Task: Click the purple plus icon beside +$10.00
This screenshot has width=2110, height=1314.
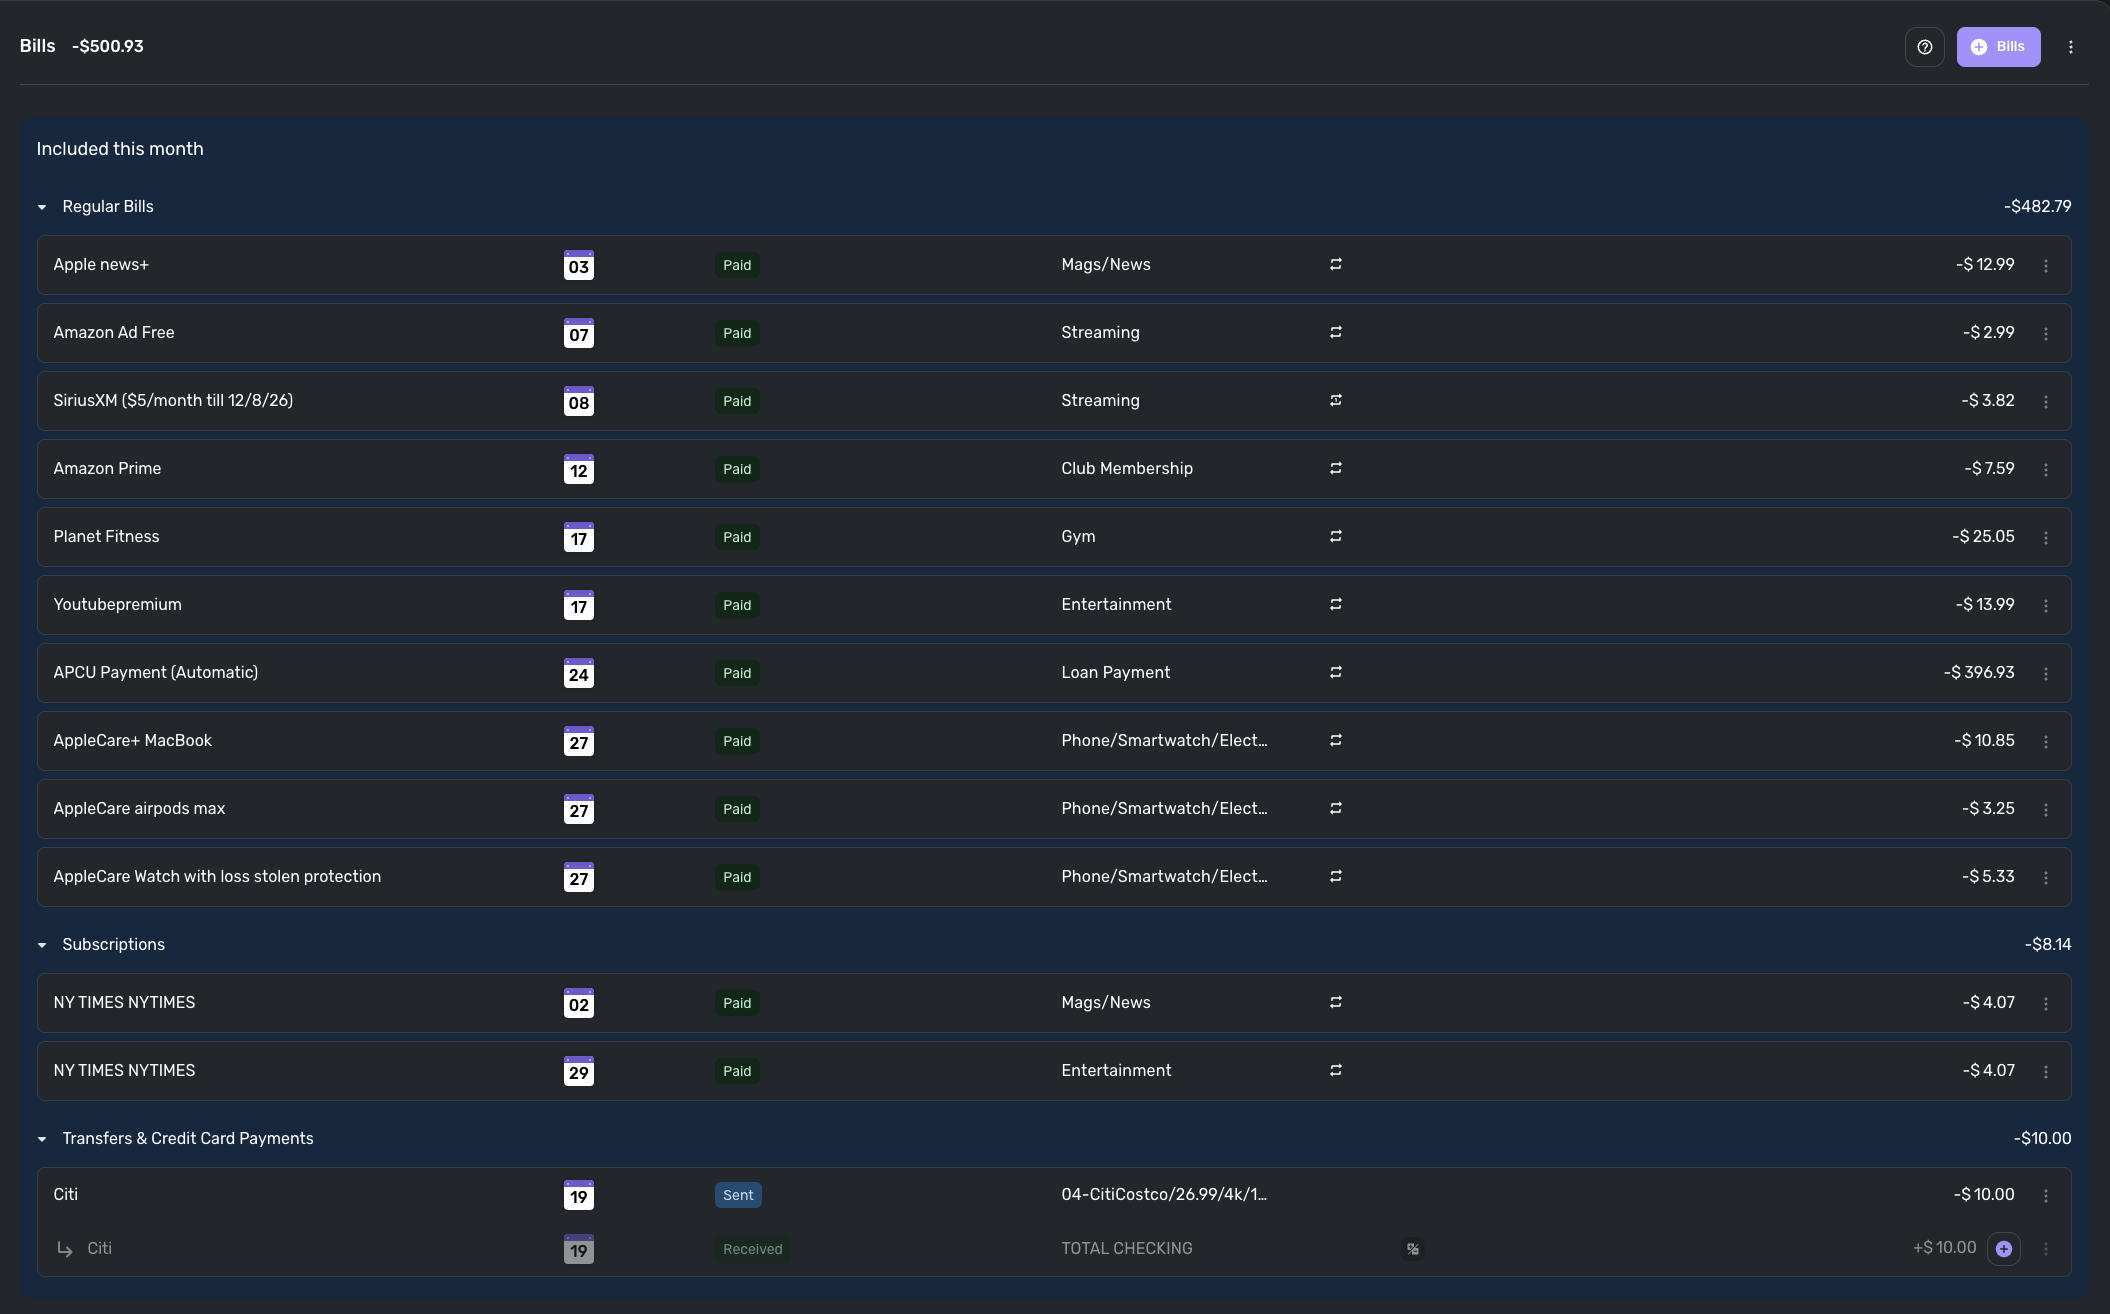Action: pyautogui.click(x=2004, y=1249)
